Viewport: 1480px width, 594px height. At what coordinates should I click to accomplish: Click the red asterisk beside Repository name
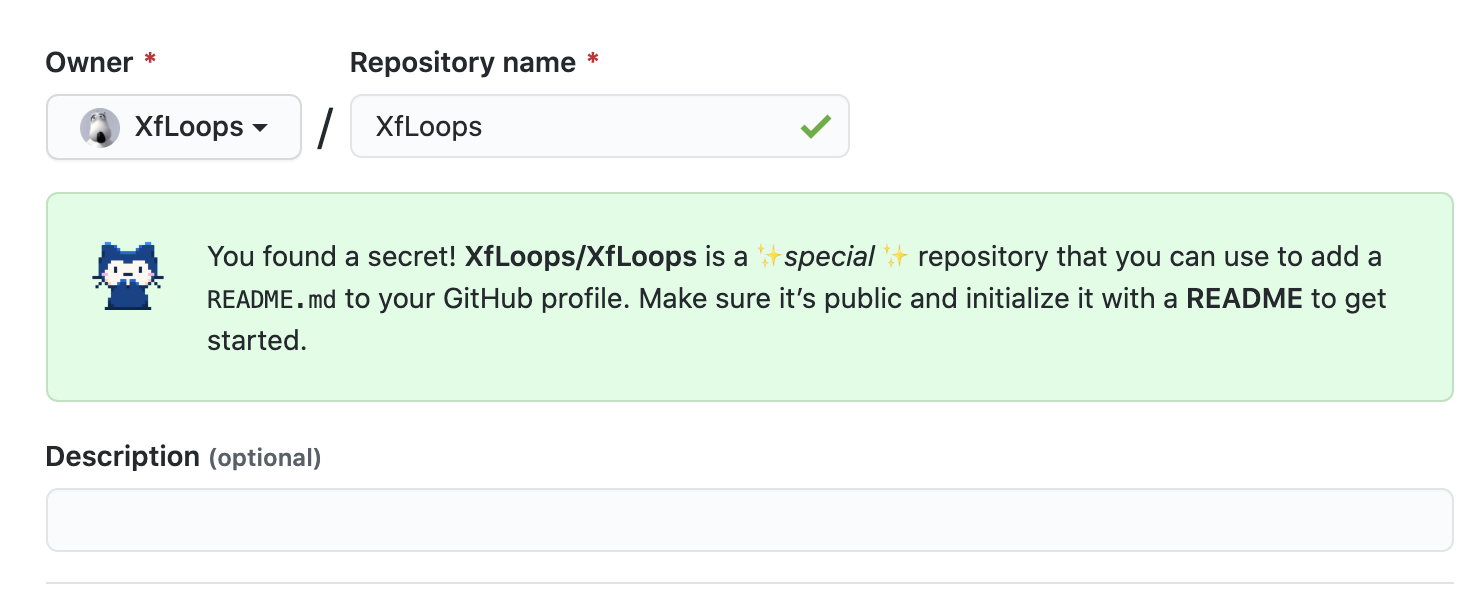pyautogui.click(x=593, y=62)
